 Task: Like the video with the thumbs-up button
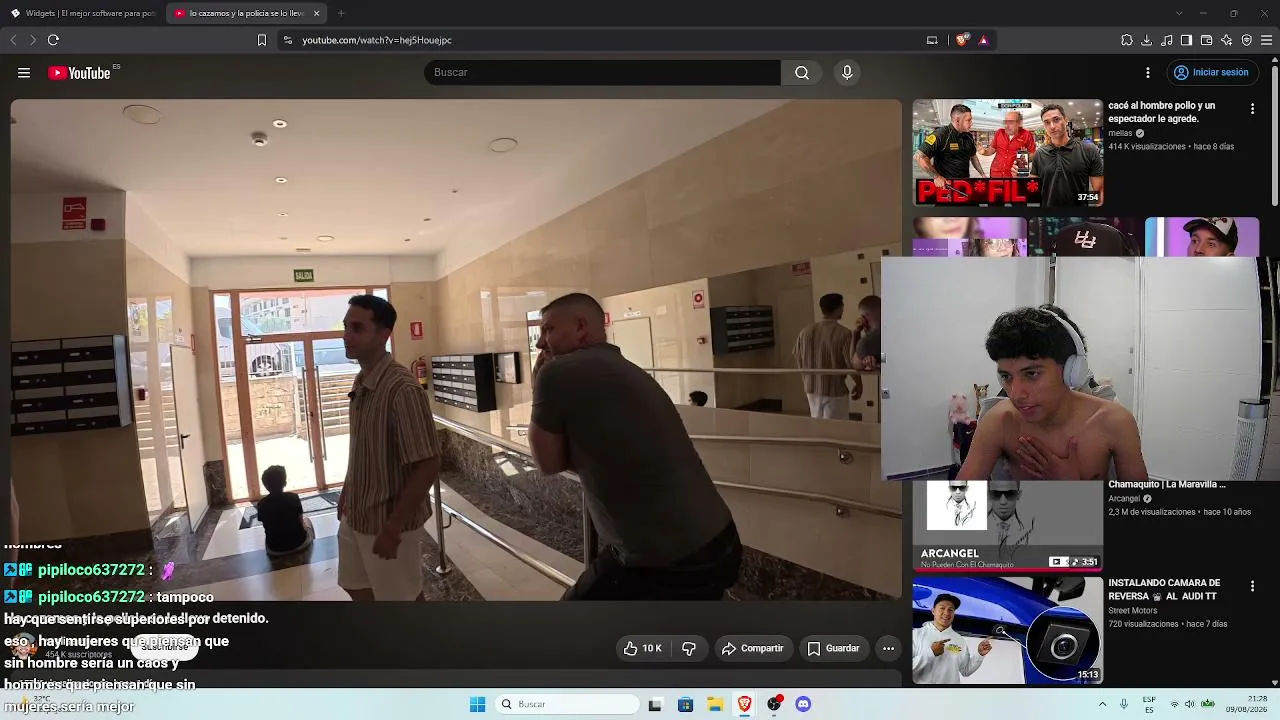(642, 649)
